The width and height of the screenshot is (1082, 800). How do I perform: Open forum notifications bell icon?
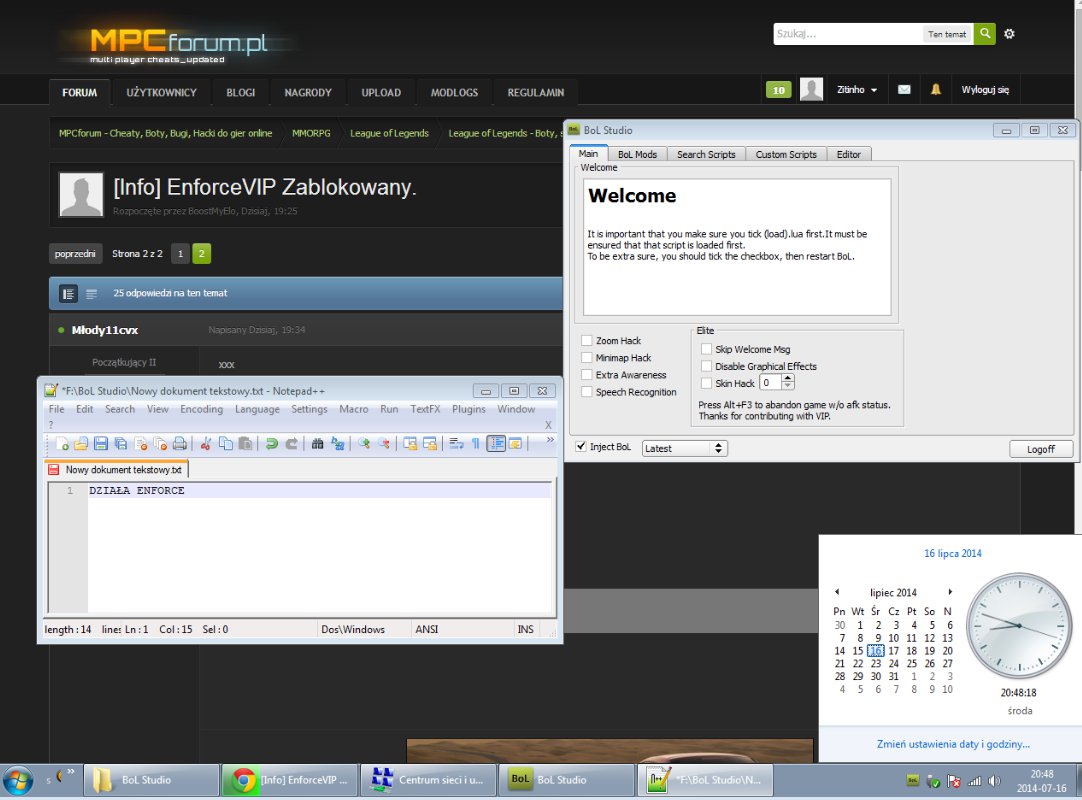coord(936,89)
